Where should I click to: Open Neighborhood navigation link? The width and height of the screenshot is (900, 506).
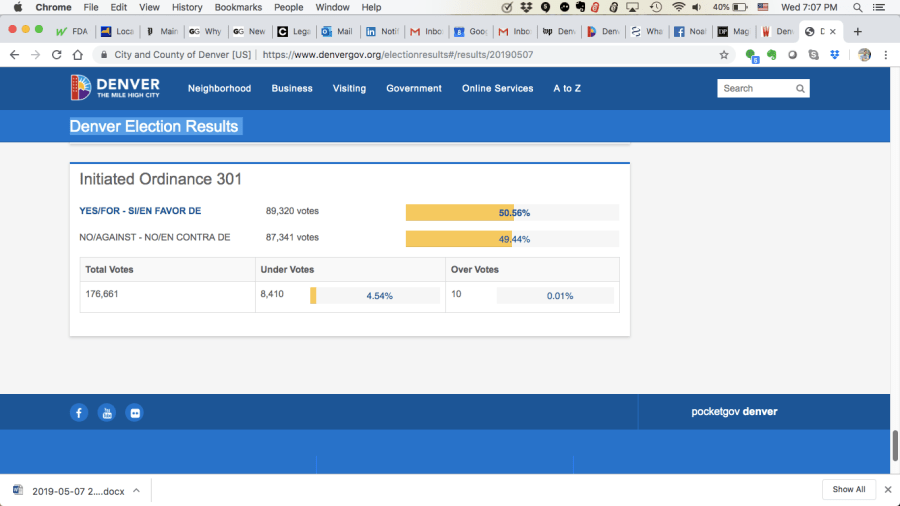(x=219, y=88)
